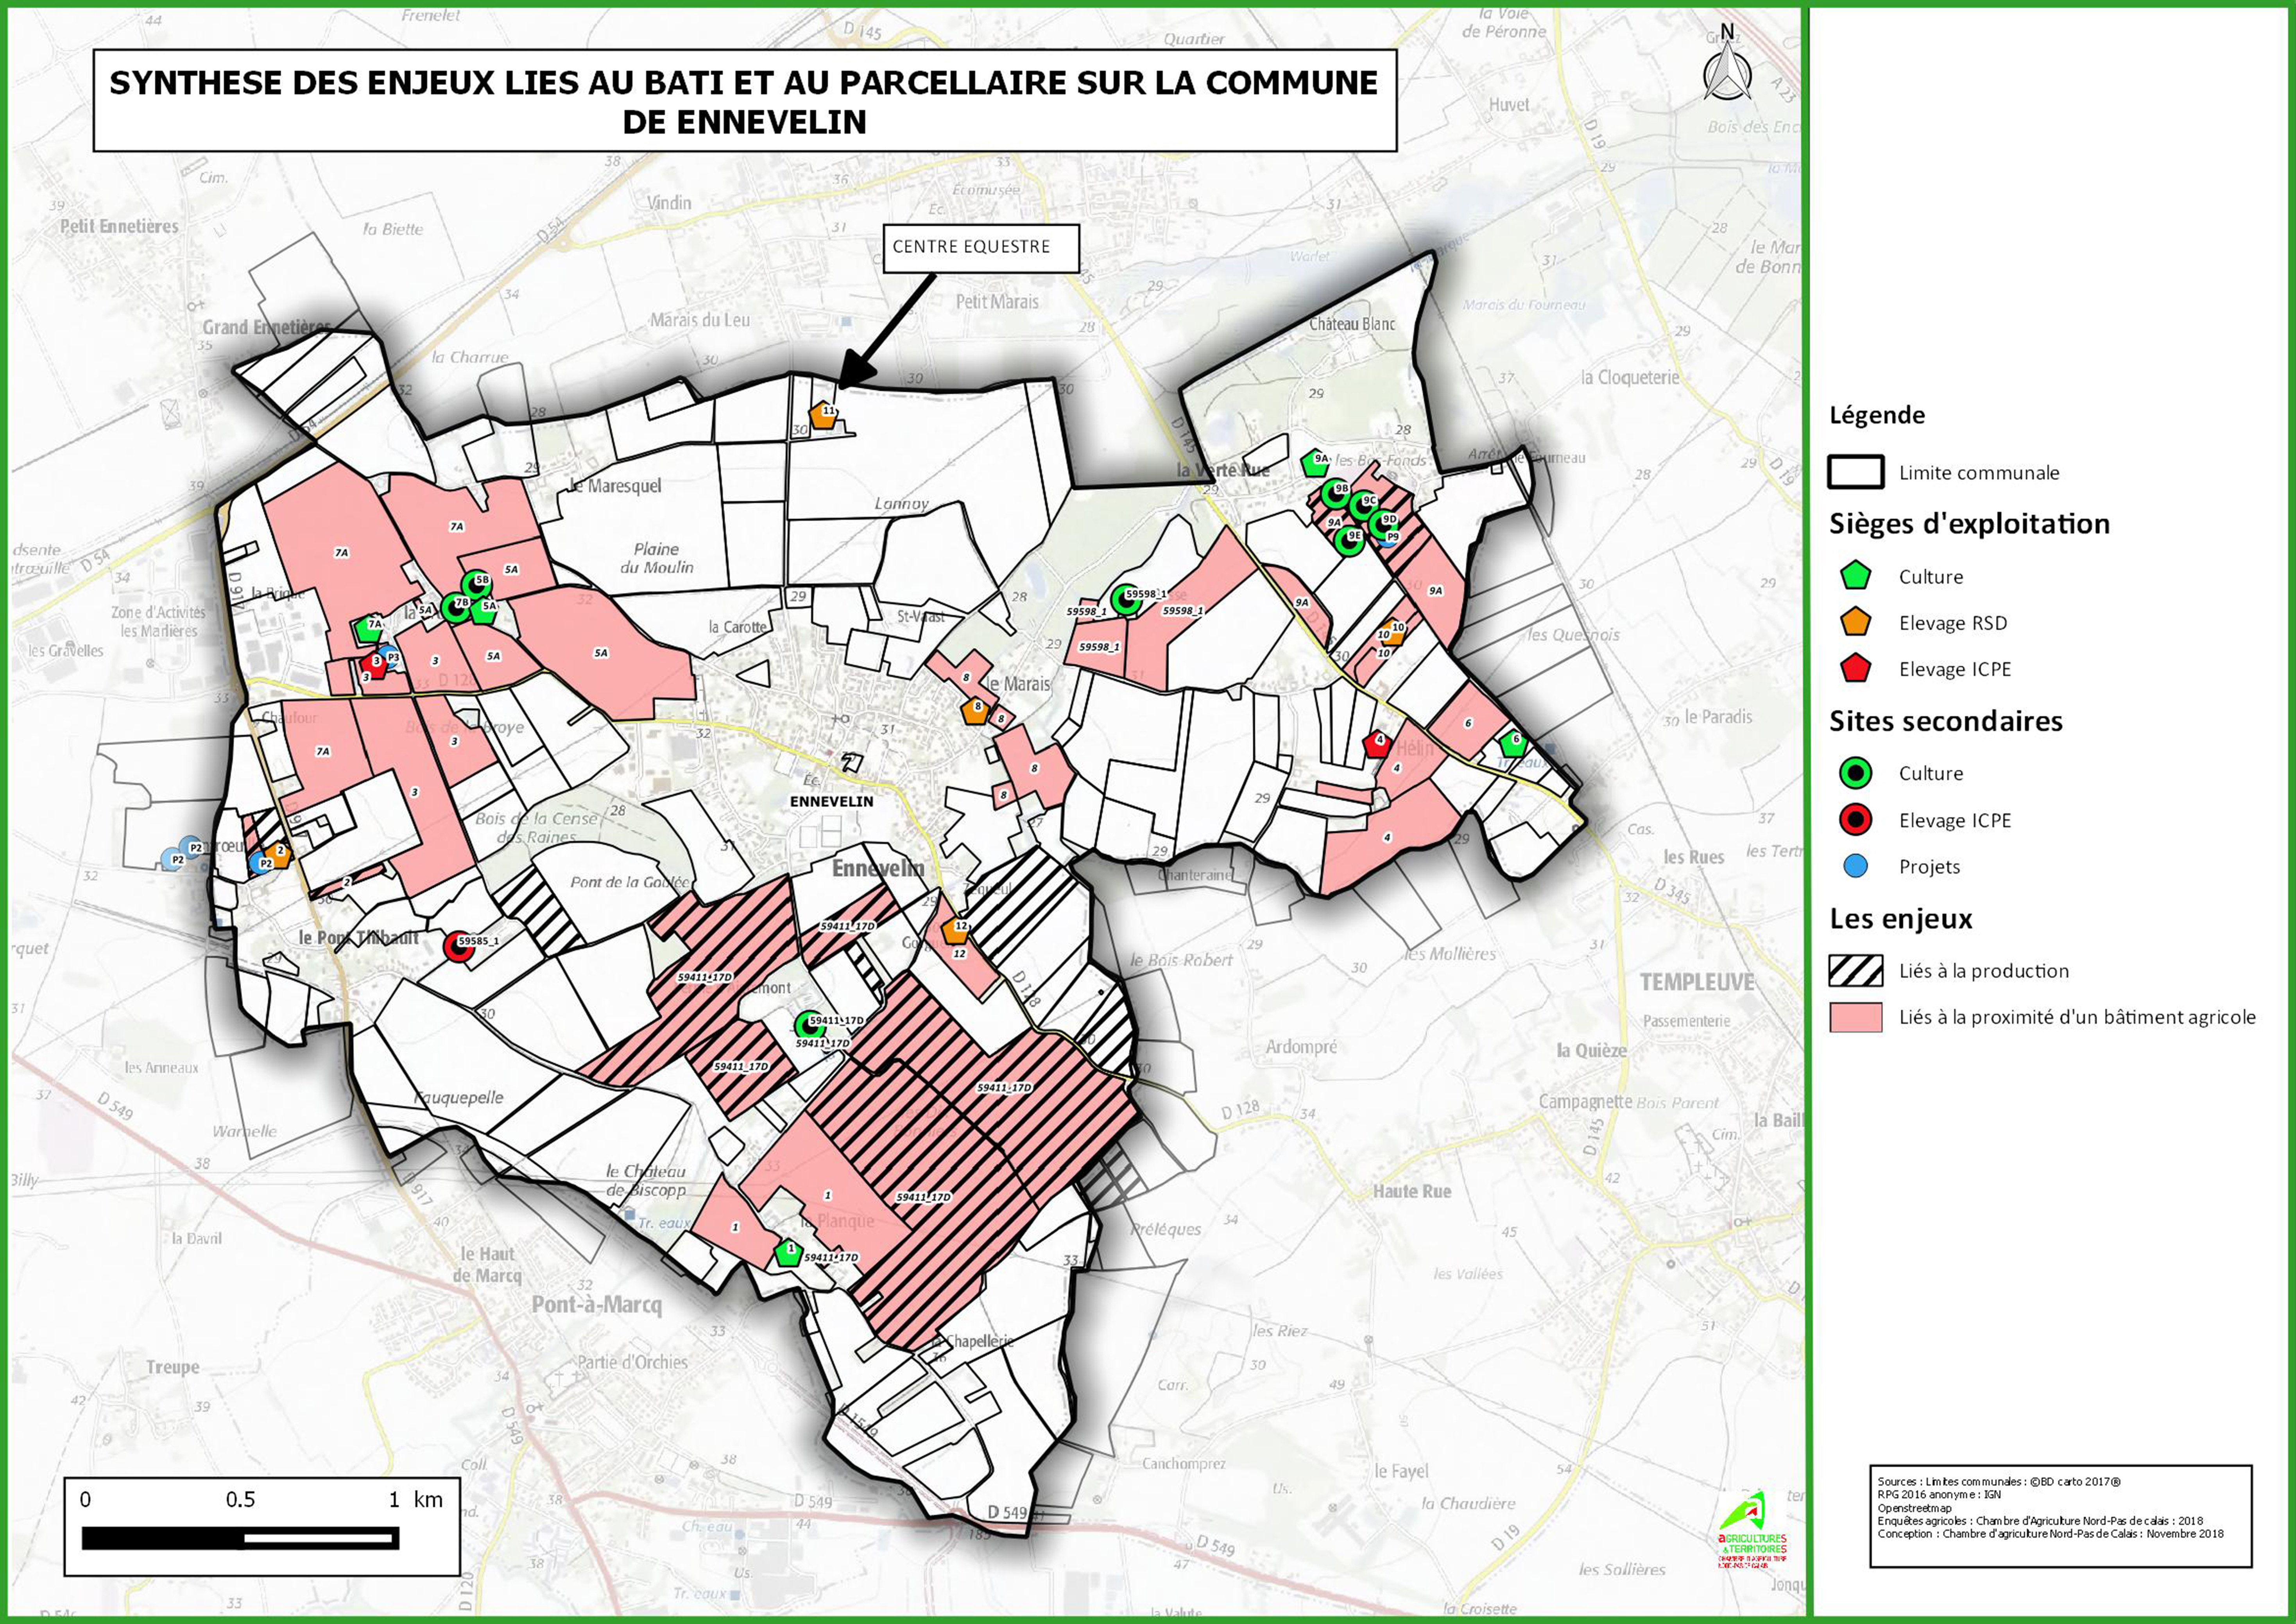Viewport: 2296px width, 1624px height.
Task: Click the blue Projets legend symbol
Action: pyautogui.click(x=1855, y=866)
